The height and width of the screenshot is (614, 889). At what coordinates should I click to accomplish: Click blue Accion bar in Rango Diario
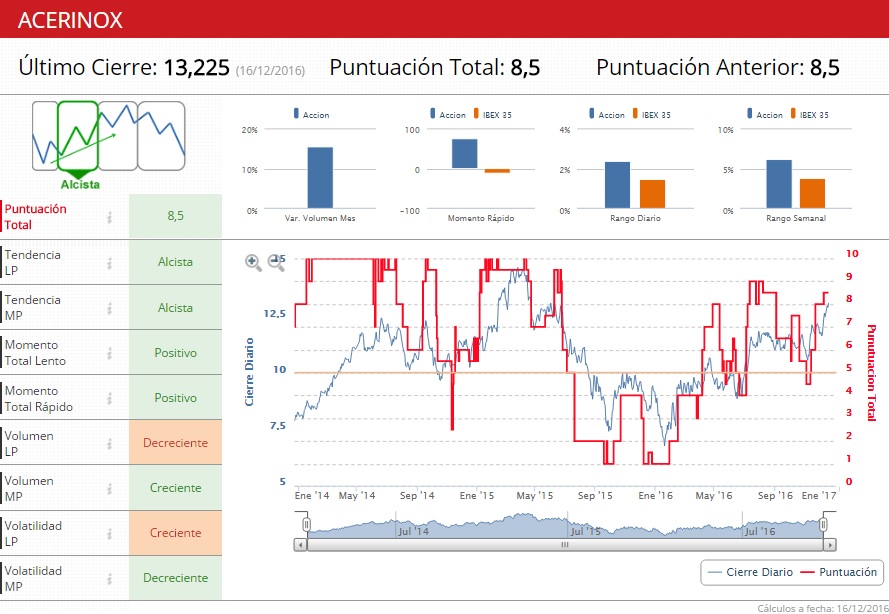coord(617,185)
